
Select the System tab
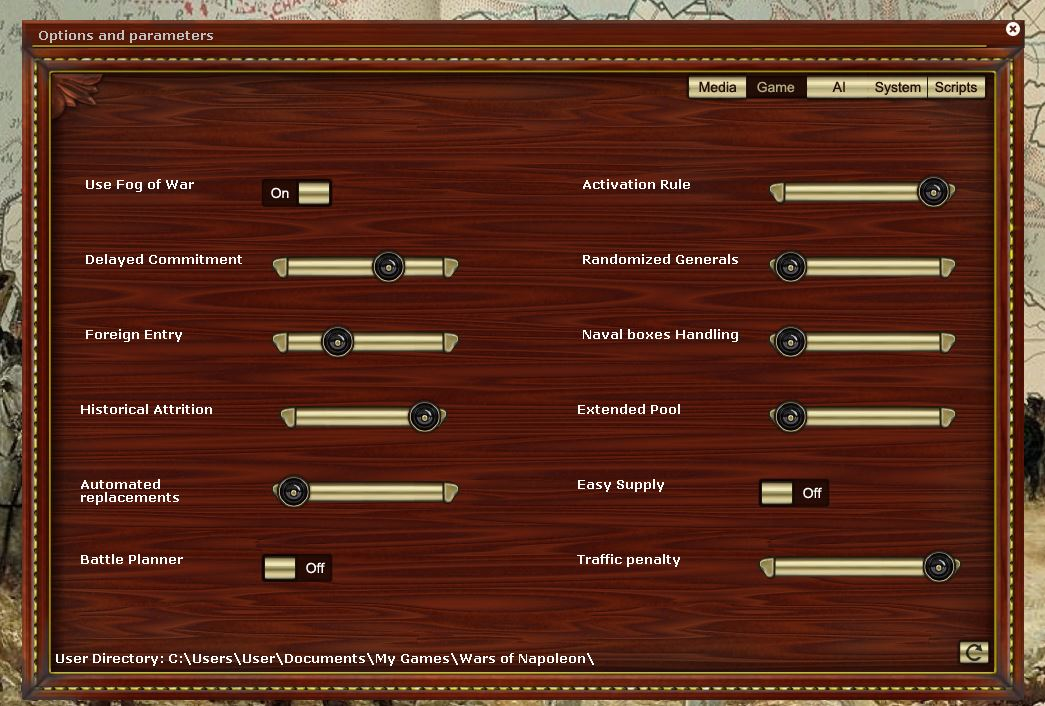897,87
